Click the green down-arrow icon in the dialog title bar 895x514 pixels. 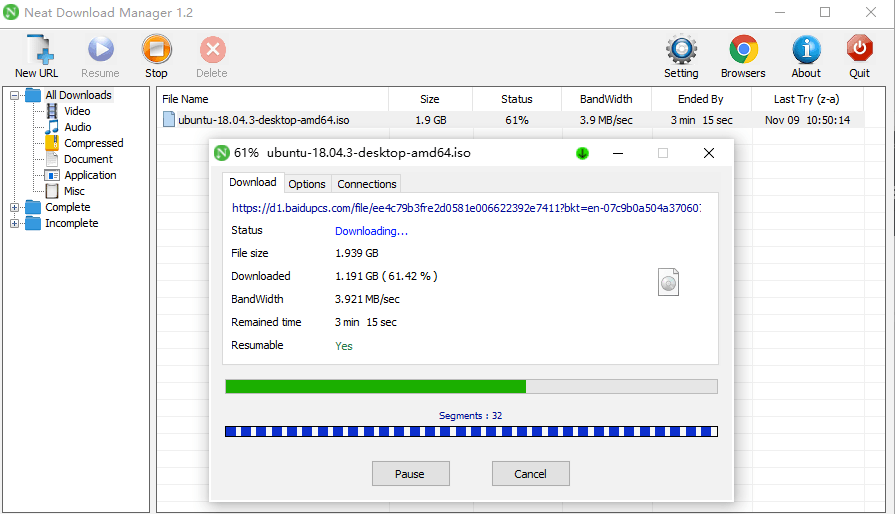point(582,153)
